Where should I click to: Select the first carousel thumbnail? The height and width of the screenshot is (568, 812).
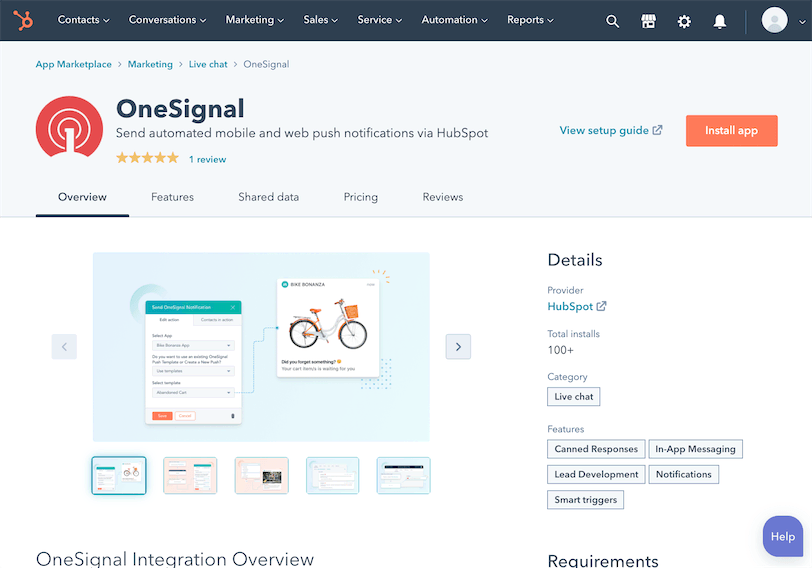(119, 475)
